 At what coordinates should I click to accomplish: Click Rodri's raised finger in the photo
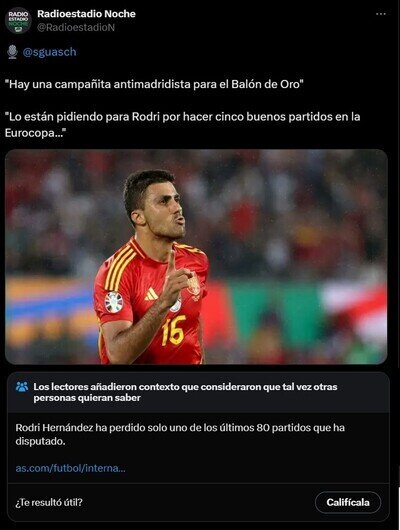click(x=171, y=262)
